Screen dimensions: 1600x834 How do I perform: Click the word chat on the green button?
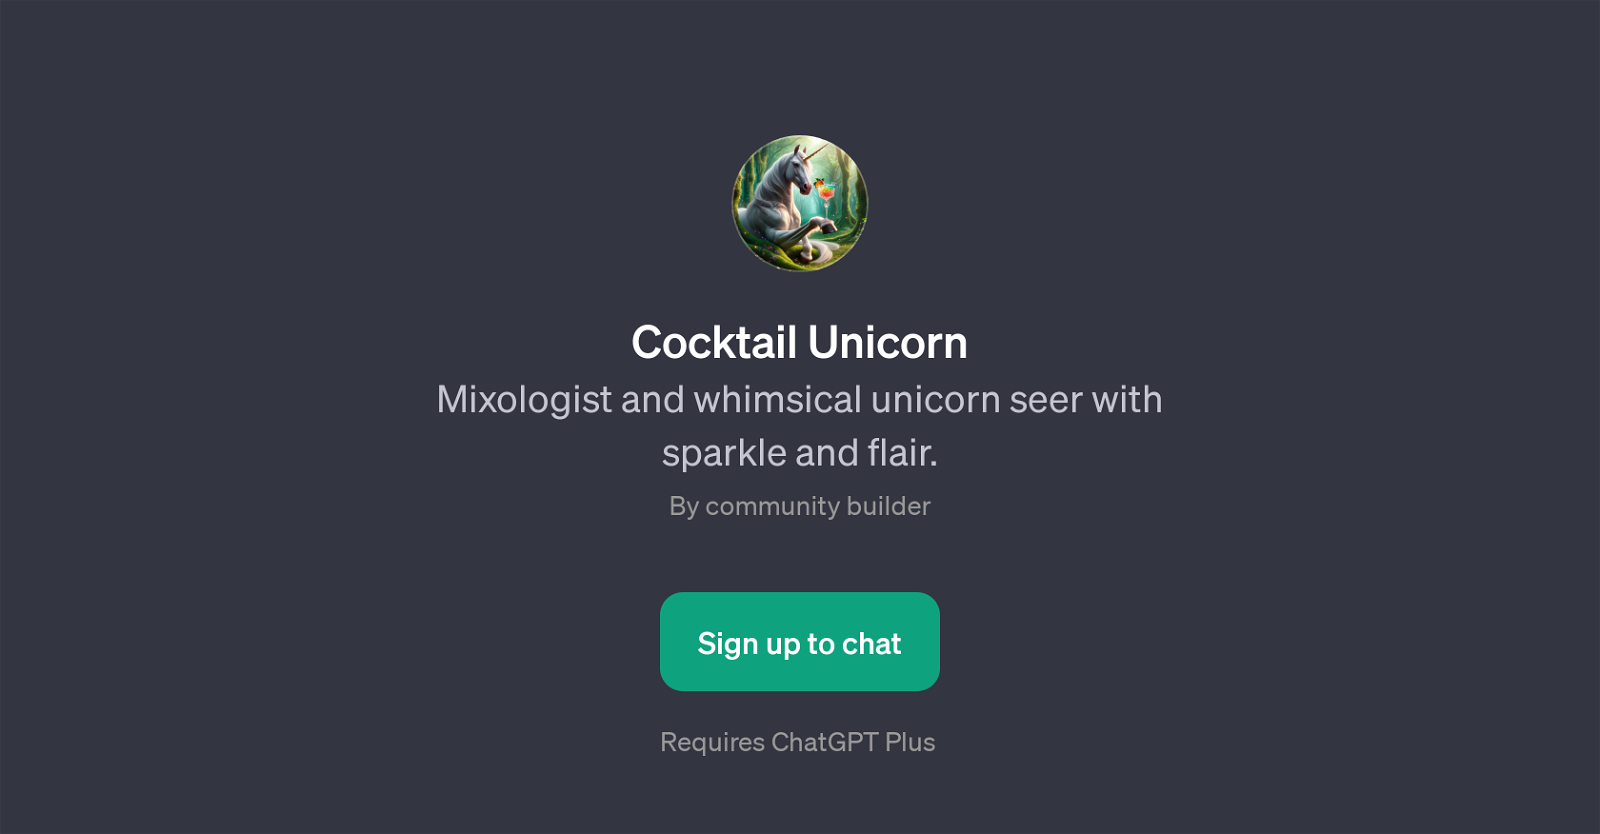[x=872, y=644]
